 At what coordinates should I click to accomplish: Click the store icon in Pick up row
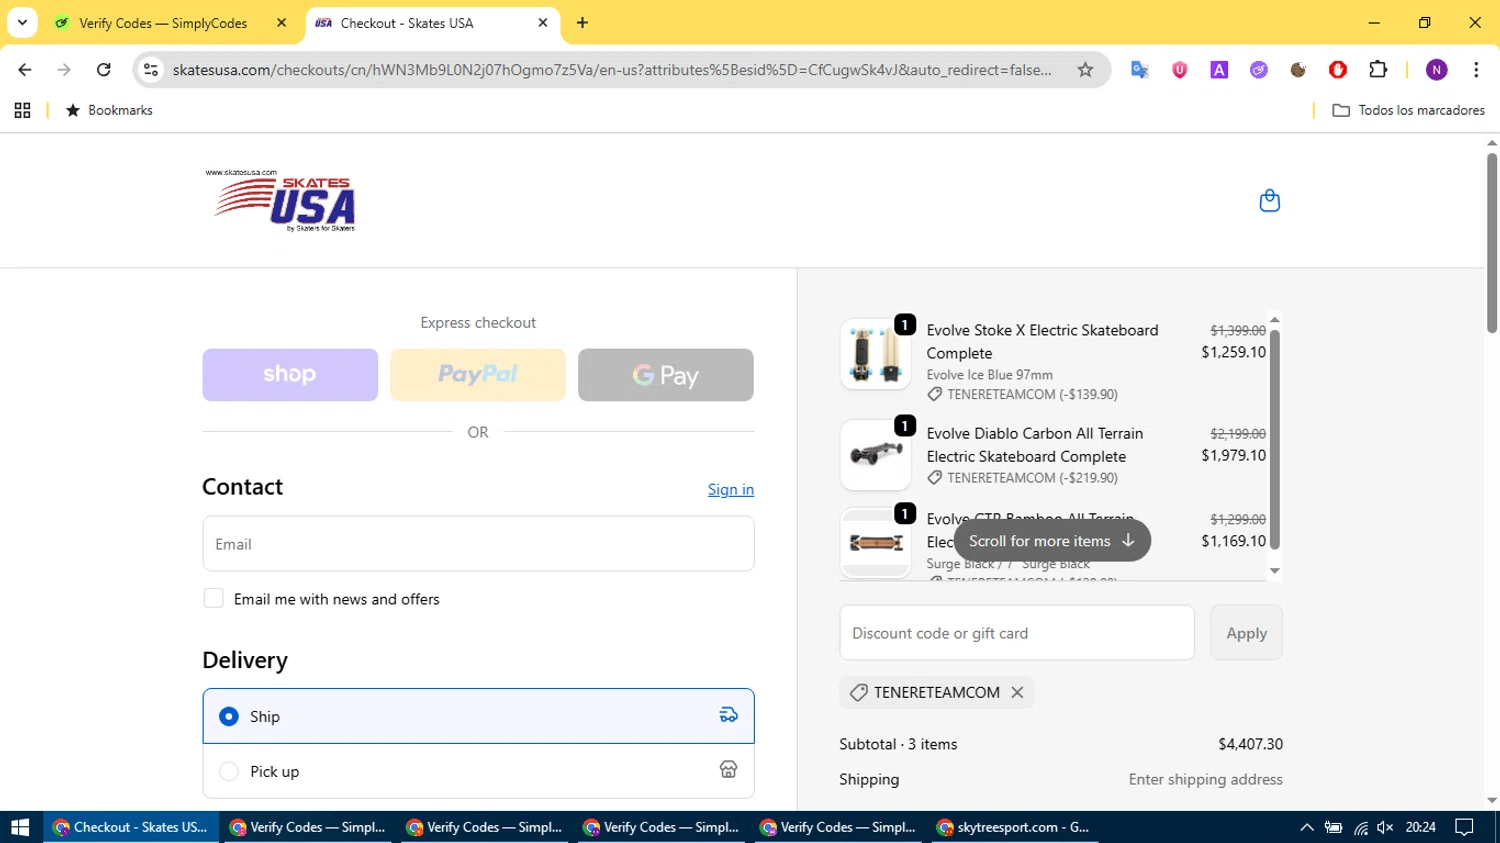(x=729, y=769)
